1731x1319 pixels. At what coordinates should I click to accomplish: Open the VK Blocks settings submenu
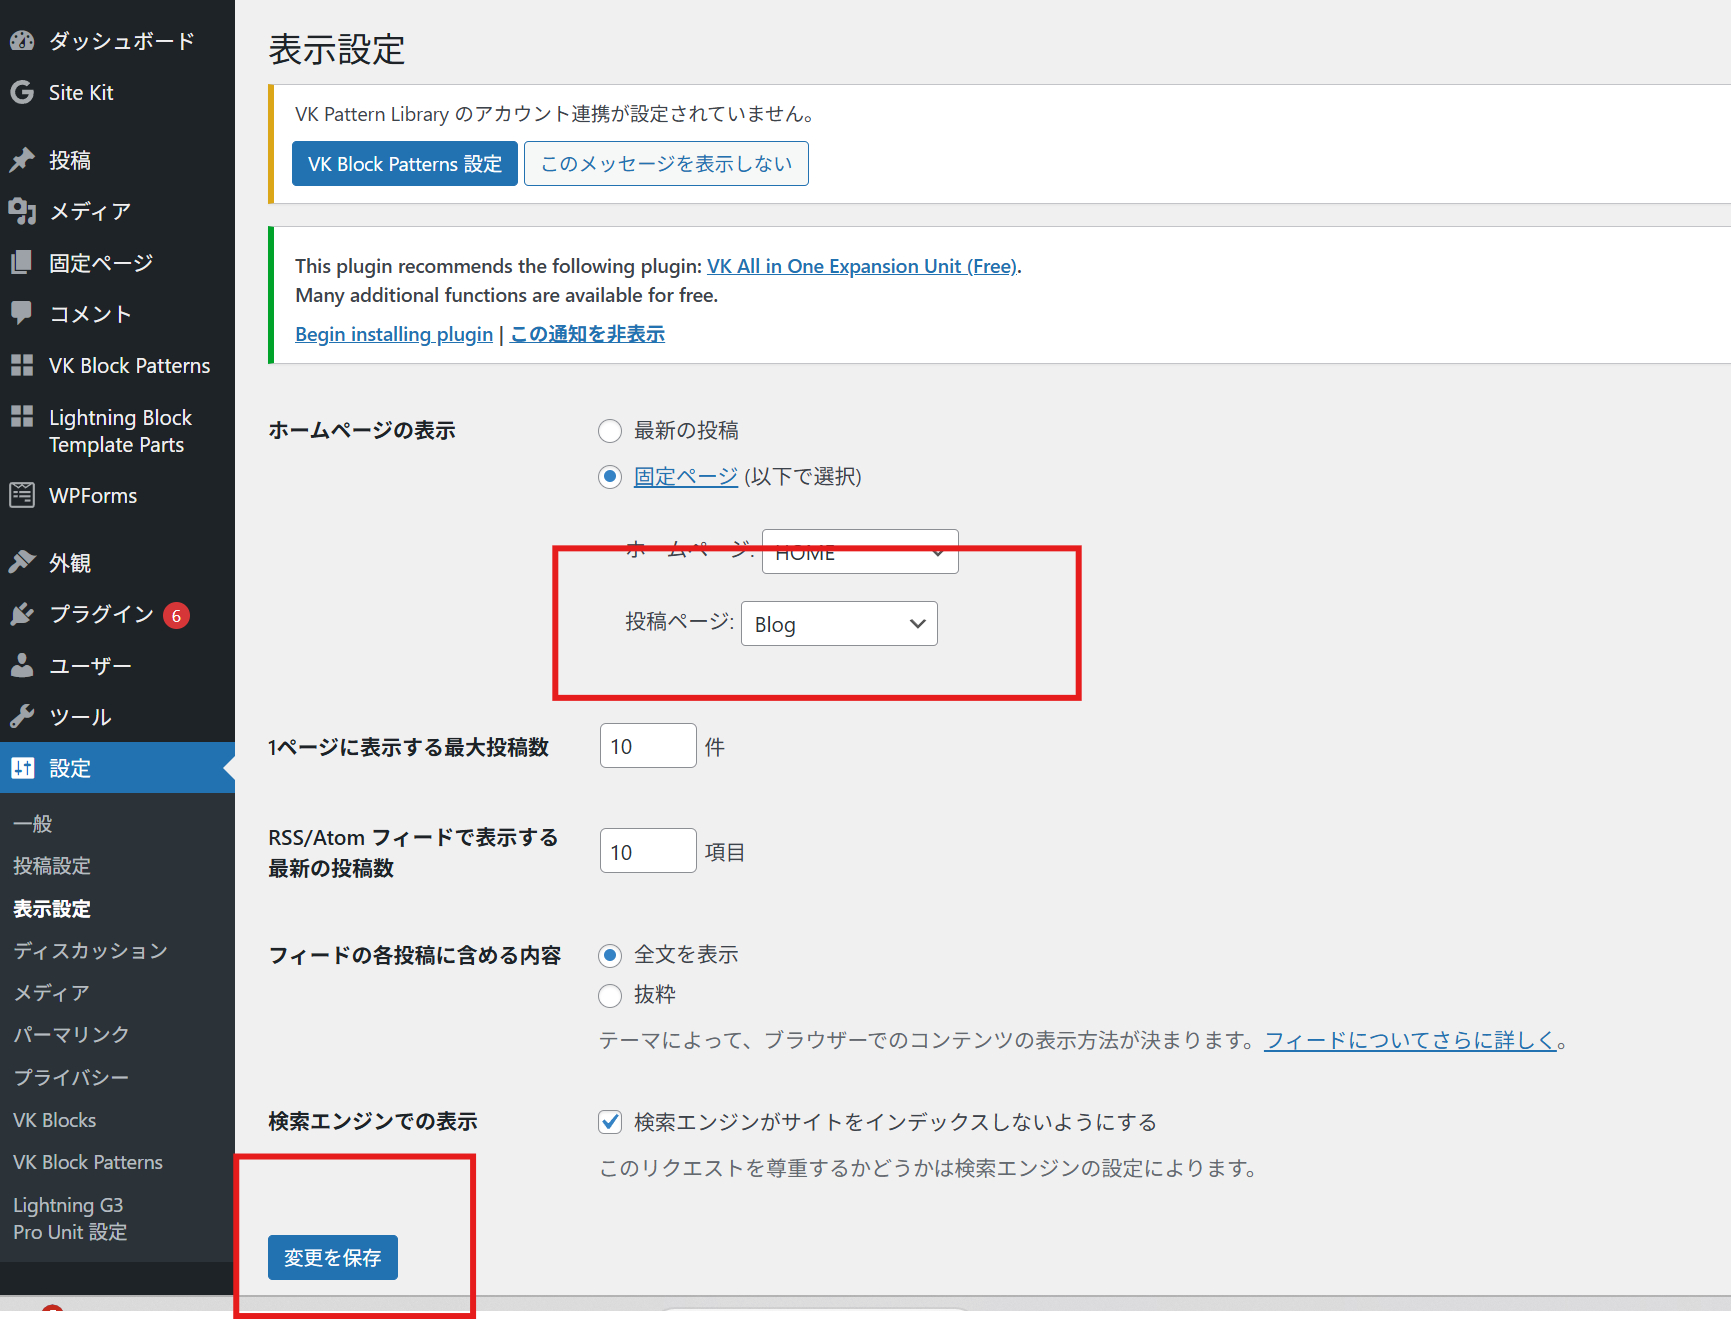(55, 1120)
